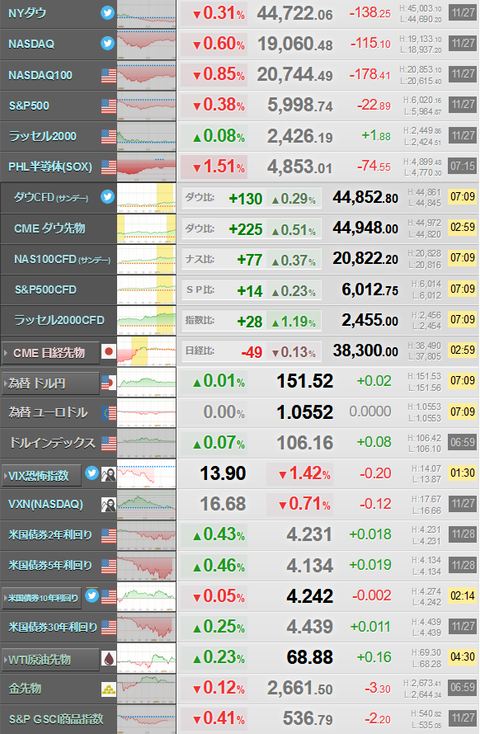Expand the CME 日経先物 button
The height and width of the screenshot is (734, 480).
click(x=51, y=352)
